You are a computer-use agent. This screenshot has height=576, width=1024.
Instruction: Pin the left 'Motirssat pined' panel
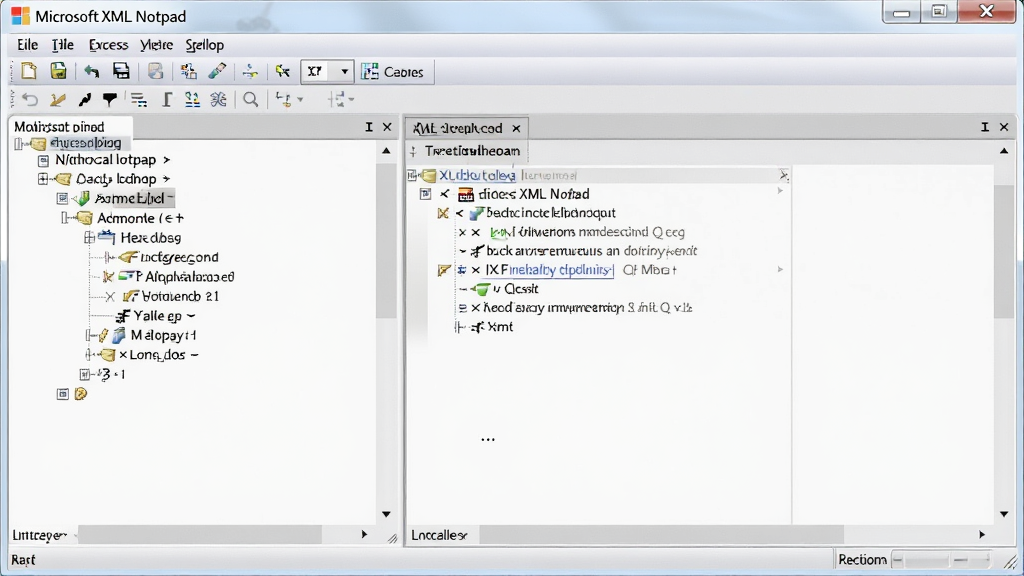tap(369, 127)
